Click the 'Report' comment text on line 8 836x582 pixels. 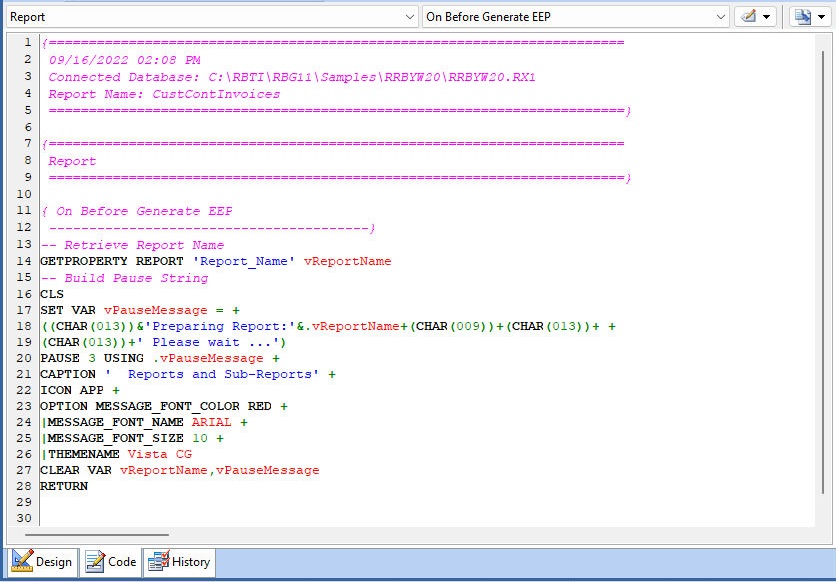(72, 161)
